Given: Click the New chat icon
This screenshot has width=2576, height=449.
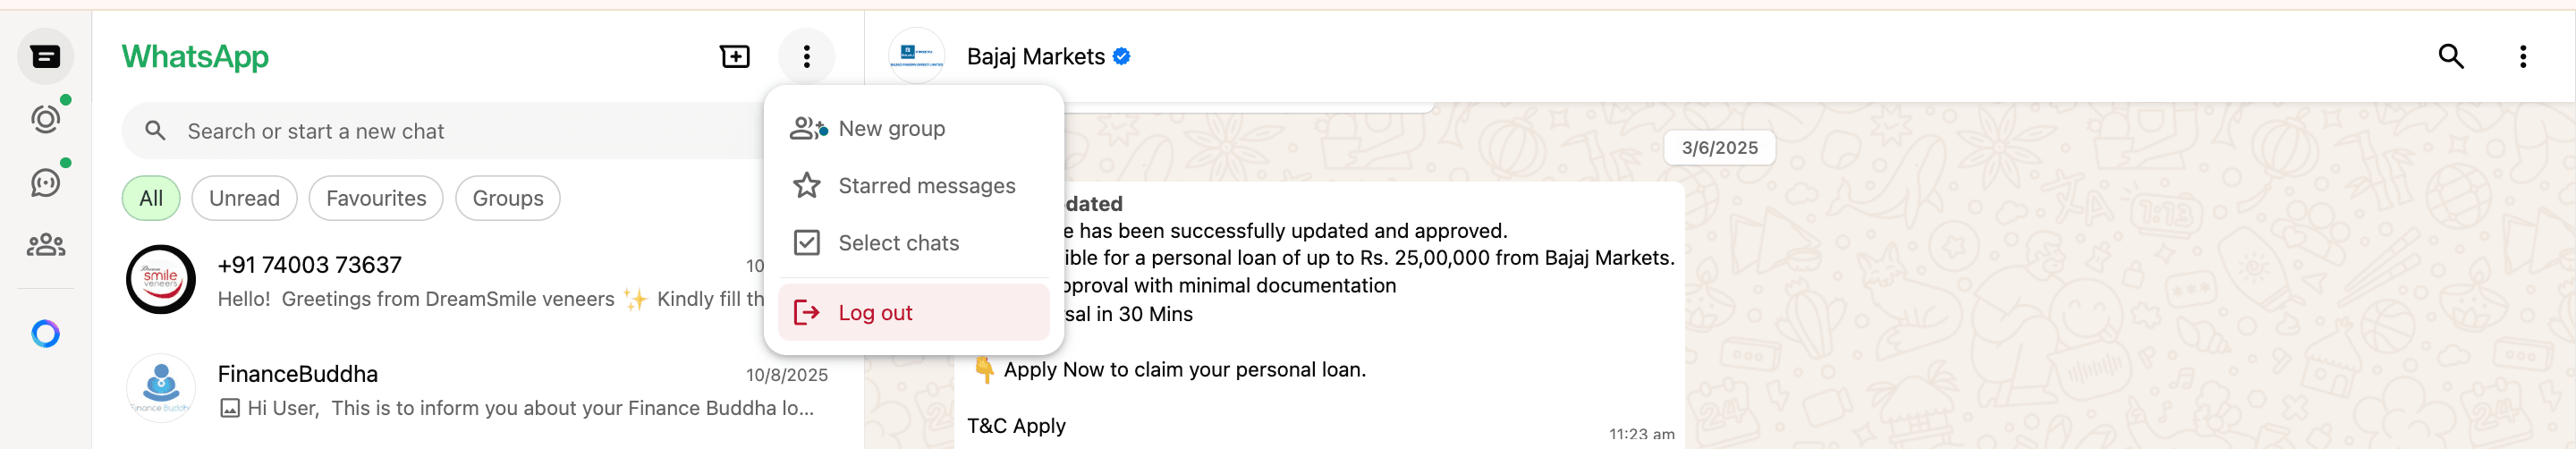Looking at the screenshot, I should [735, 57].
